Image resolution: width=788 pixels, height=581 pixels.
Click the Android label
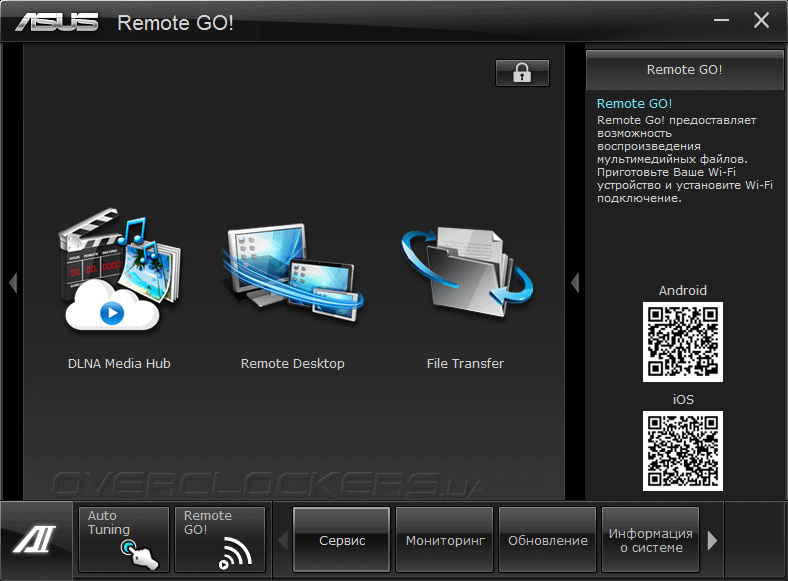pos(683,290)
